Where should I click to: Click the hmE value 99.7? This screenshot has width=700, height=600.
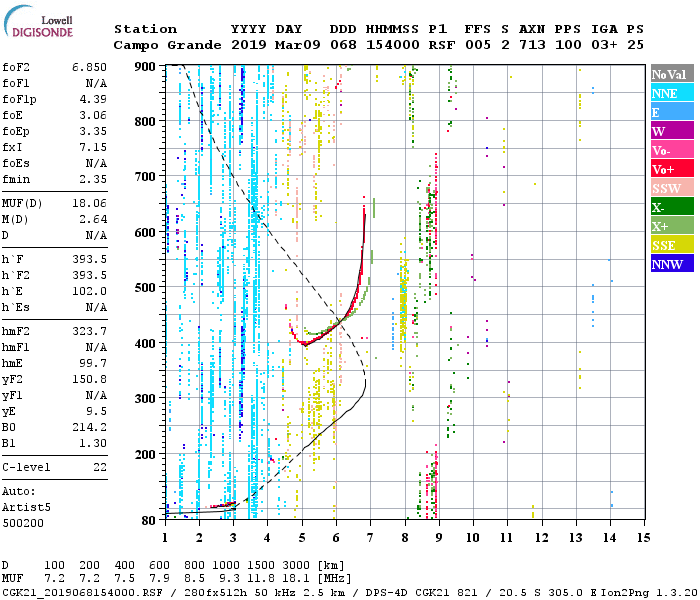(93, 363)
